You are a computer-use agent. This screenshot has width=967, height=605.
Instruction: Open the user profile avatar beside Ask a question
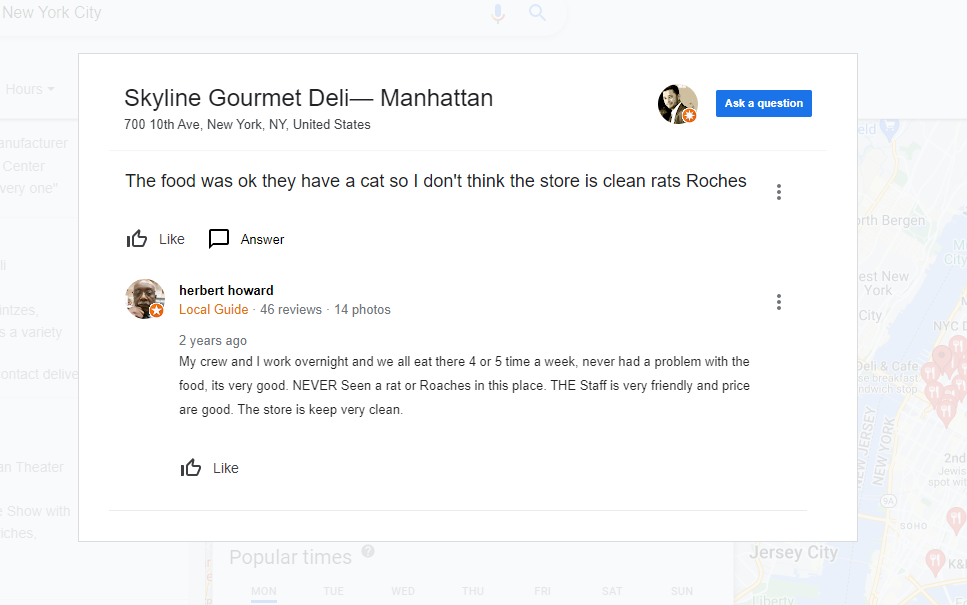click(678, 104)
